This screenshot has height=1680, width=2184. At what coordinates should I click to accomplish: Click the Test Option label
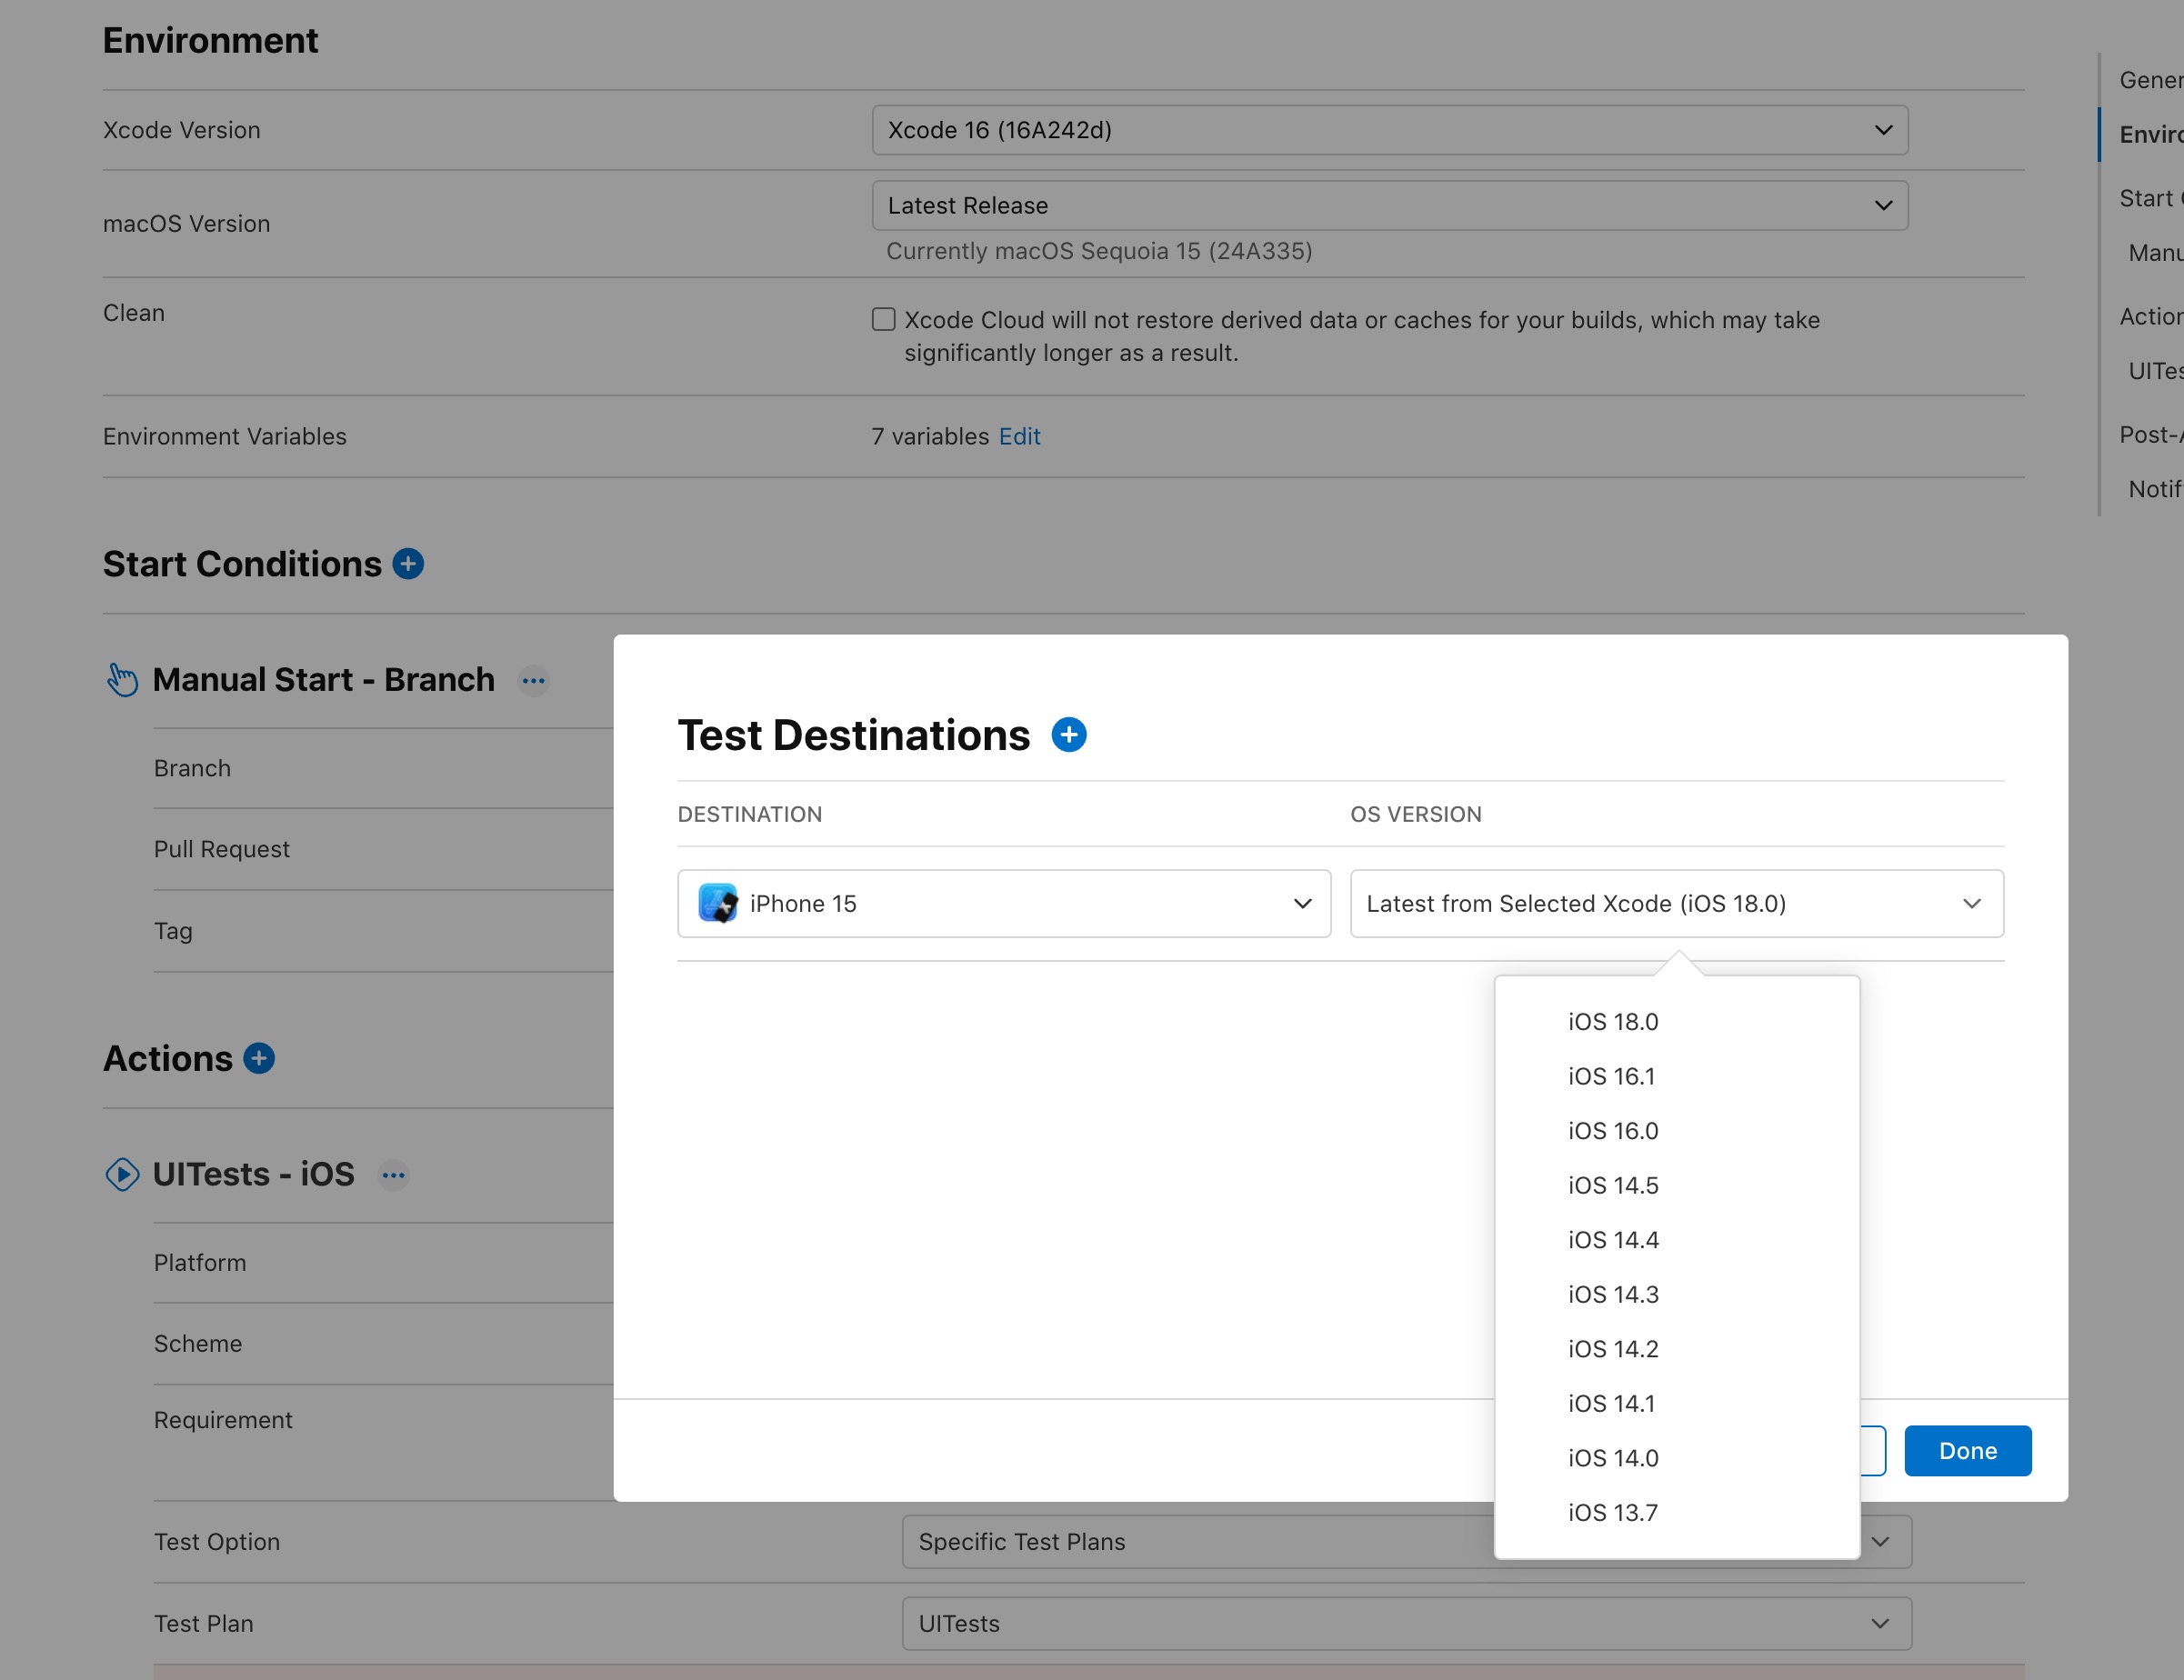click(x=217, y=1542)
